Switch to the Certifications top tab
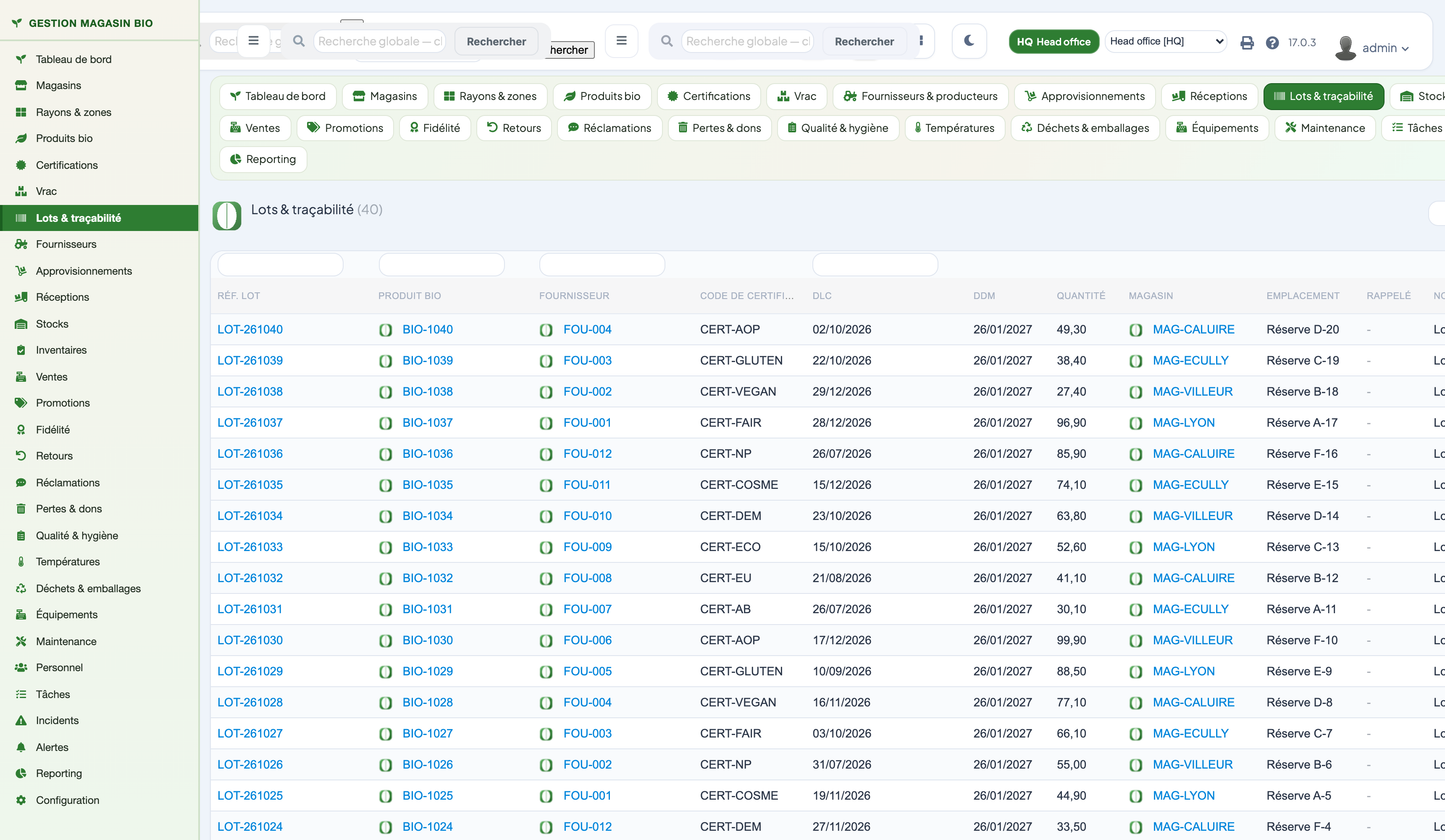 709,97
